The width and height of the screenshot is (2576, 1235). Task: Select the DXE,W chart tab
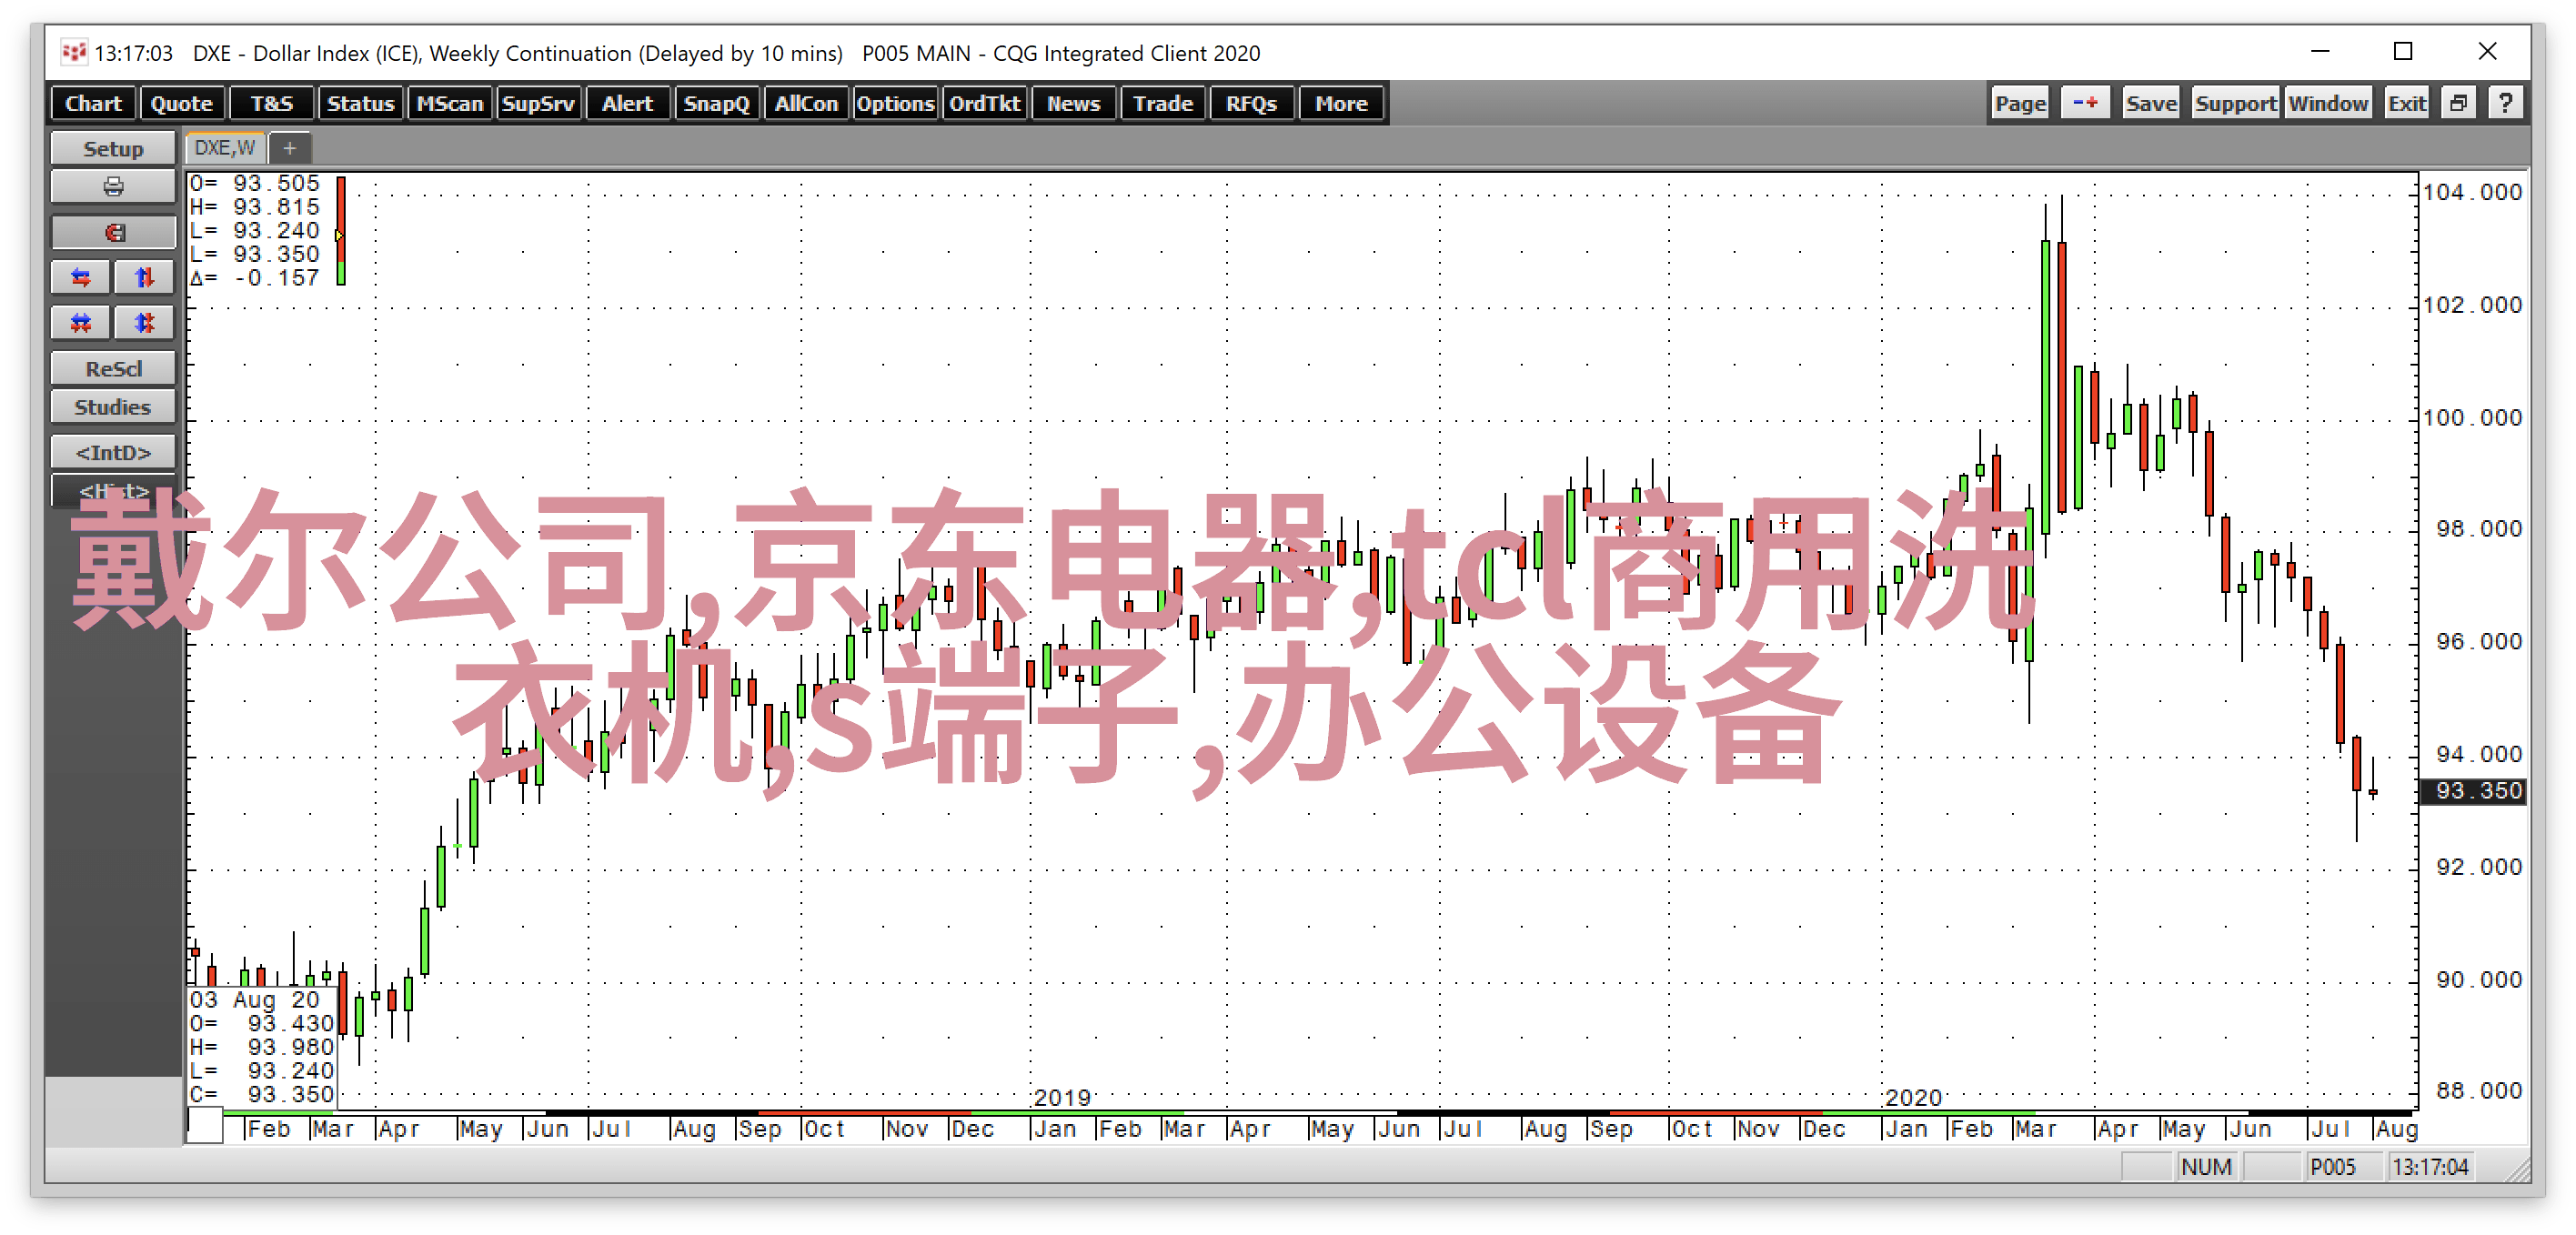pyautogui.click(x=225, y=148)
